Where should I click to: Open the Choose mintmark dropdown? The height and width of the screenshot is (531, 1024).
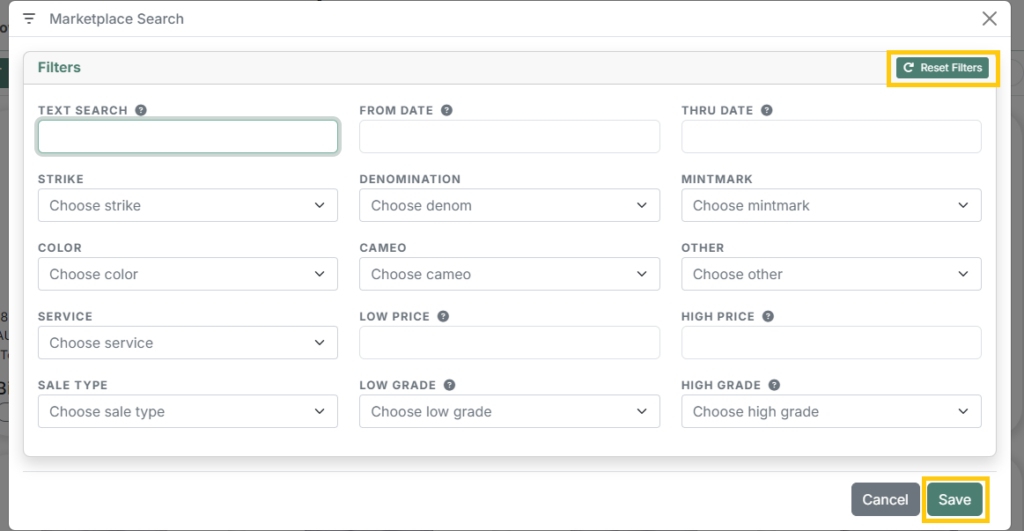831,205
